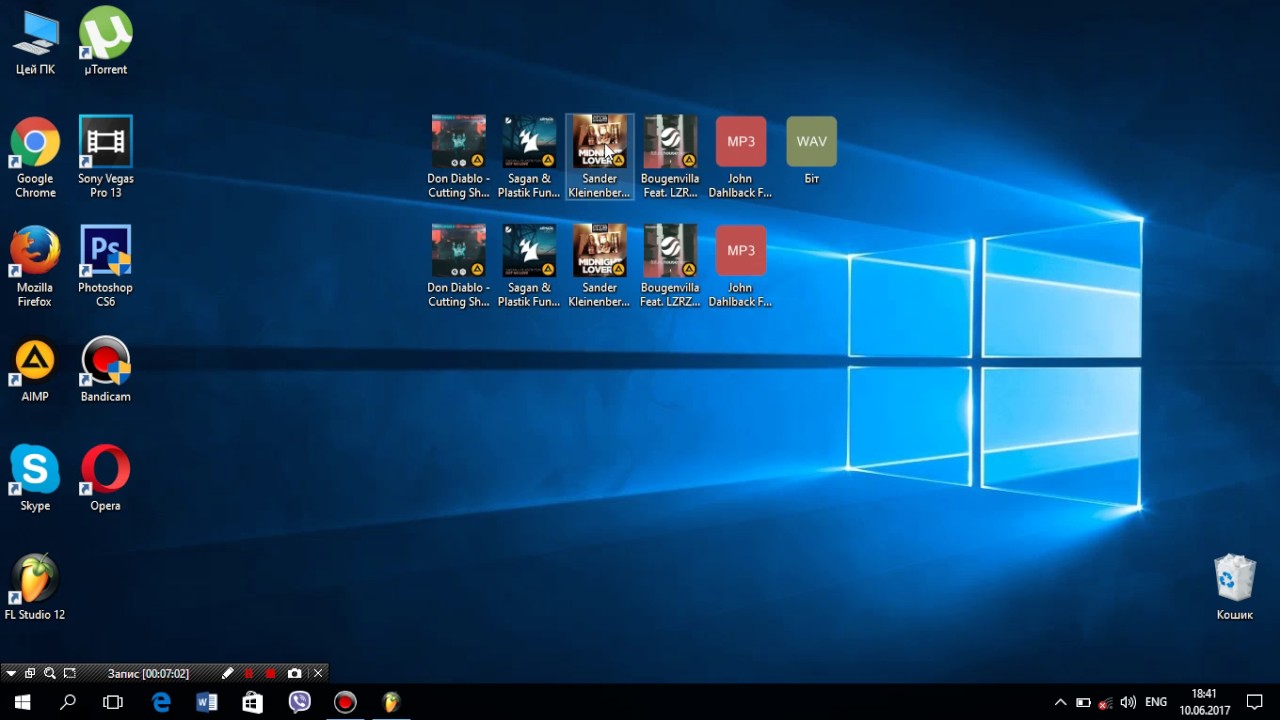1280x720 pixels.
Task: Open Word from the taskbar
Action: (x=207, y=702)
